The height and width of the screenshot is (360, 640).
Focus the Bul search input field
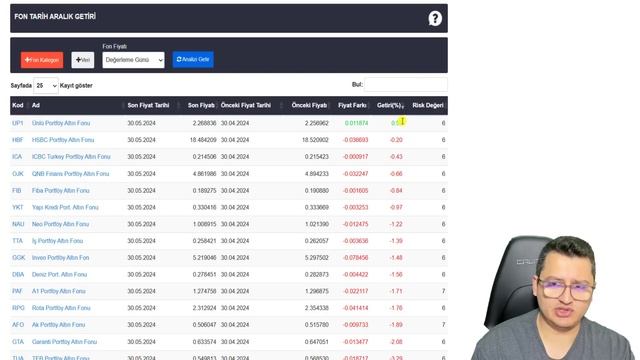[x=406, y=84]
